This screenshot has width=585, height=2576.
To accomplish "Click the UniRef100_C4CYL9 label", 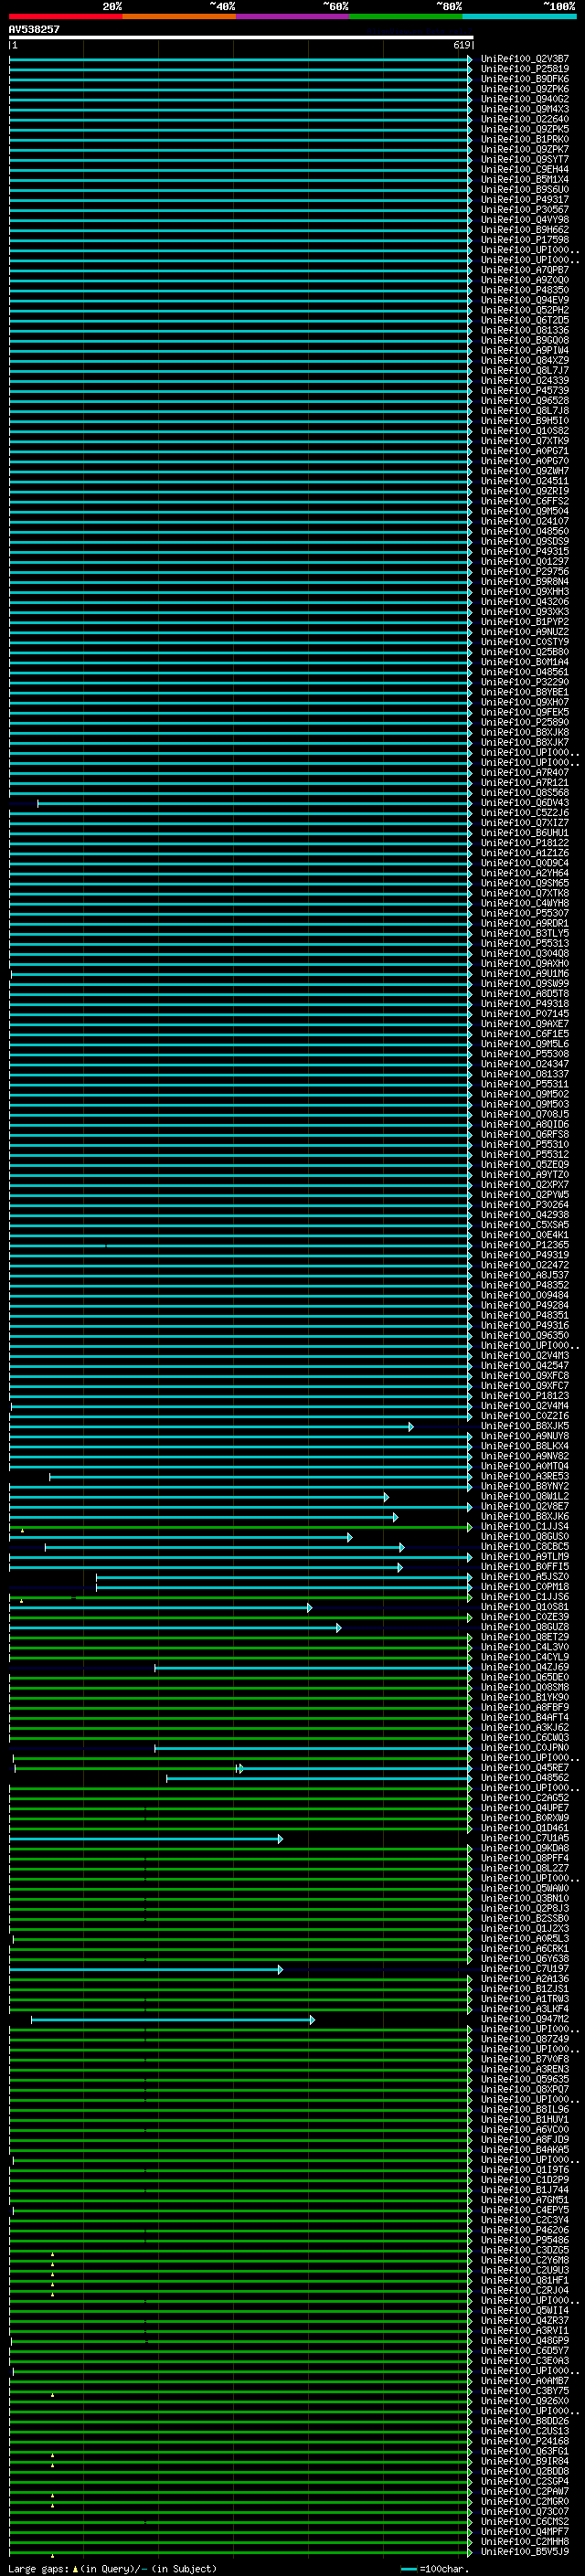I will click(x=525, y=1657).
